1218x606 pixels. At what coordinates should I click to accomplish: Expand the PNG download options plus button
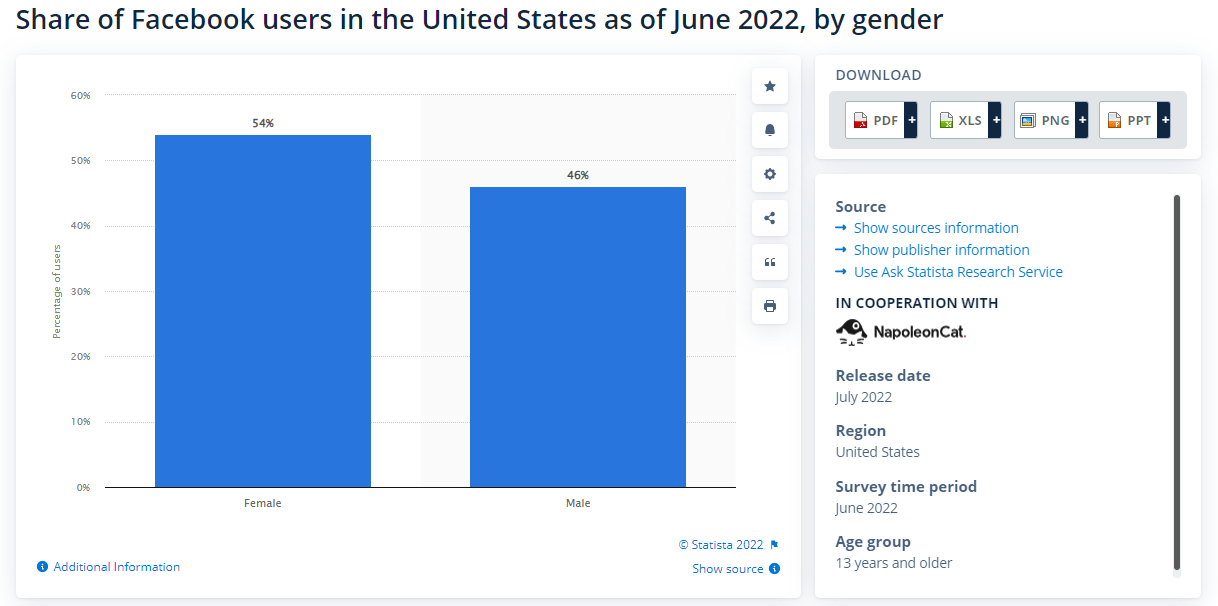tap(1081, 119)
